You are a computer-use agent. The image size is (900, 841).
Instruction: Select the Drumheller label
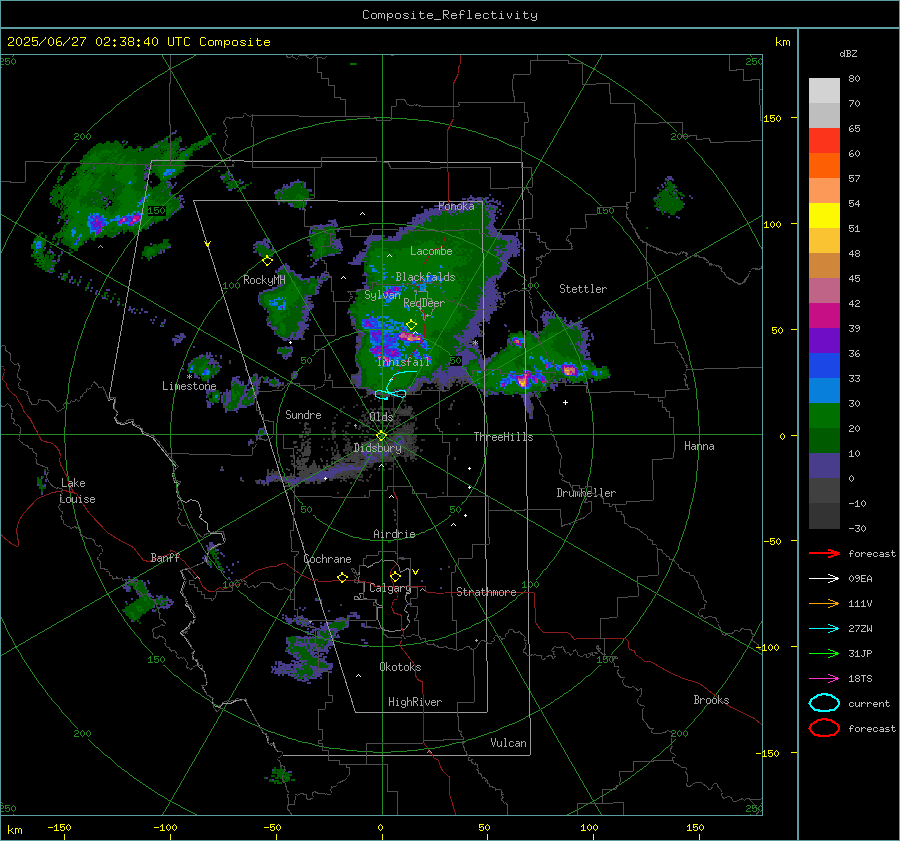point(586,493)
